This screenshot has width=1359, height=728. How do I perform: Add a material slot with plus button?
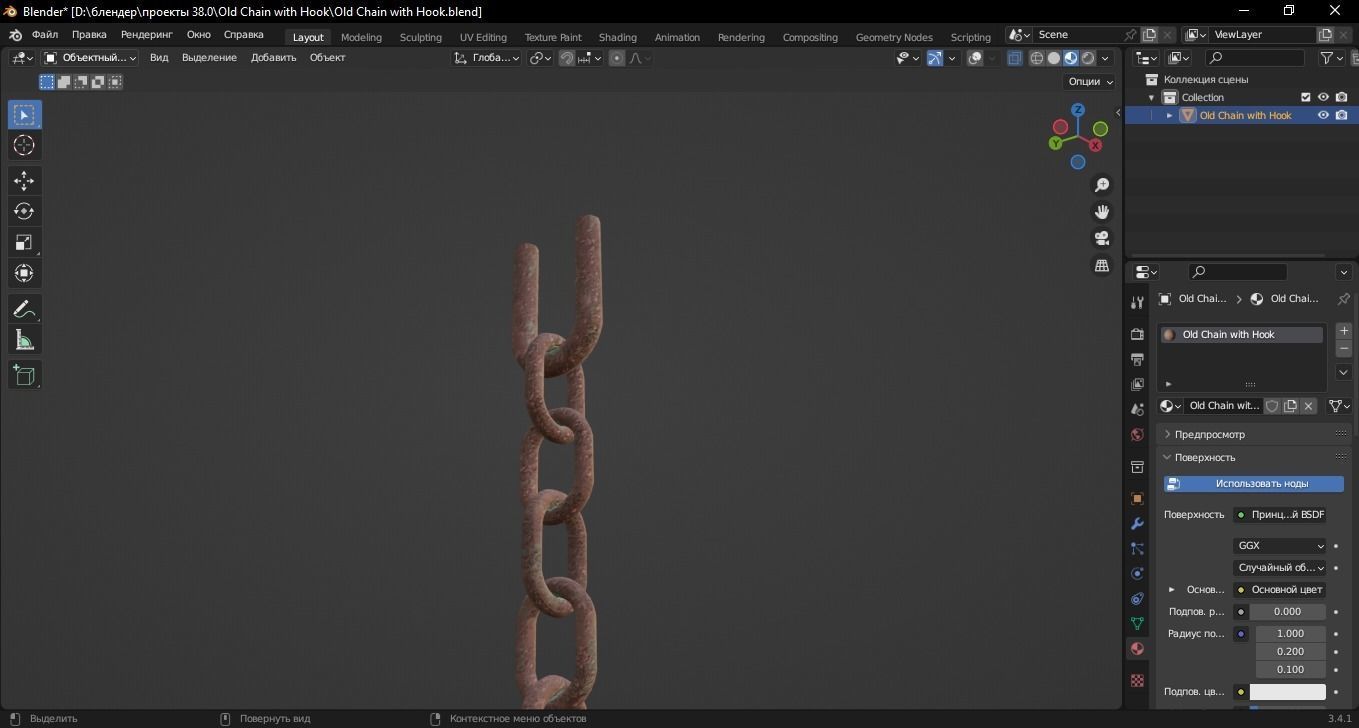pos(1344,330)
